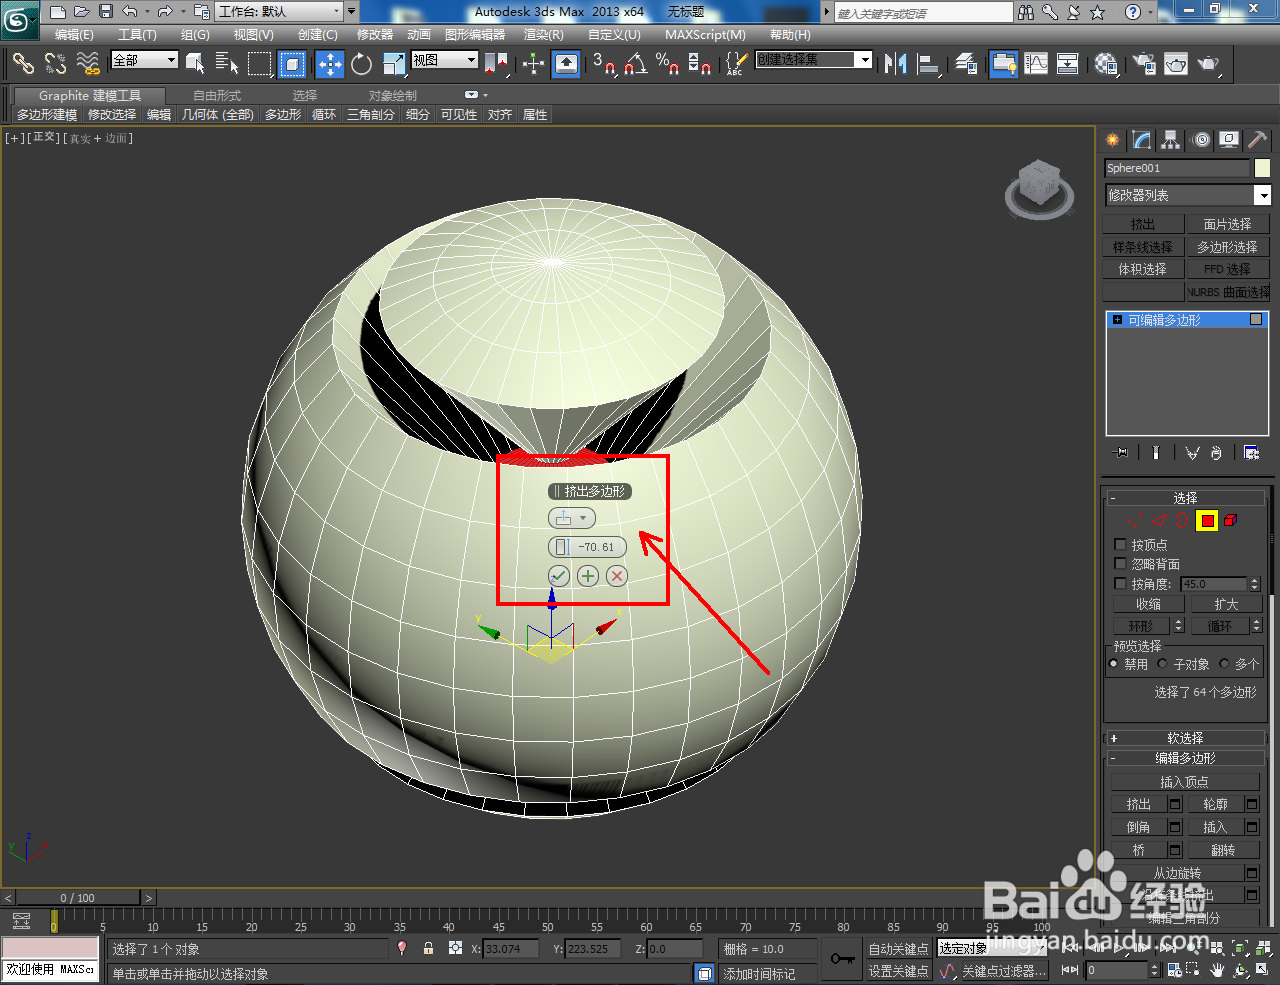Enable the 按顶点 checkbox
The height and width of the screenshot is (985, 1280).
(x=1120, y=545)
